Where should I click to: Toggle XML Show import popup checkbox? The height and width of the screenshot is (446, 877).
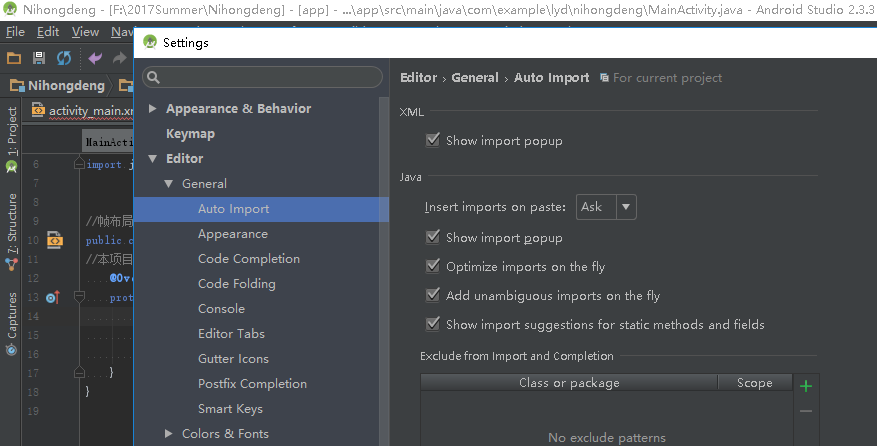tap(433, 140)
